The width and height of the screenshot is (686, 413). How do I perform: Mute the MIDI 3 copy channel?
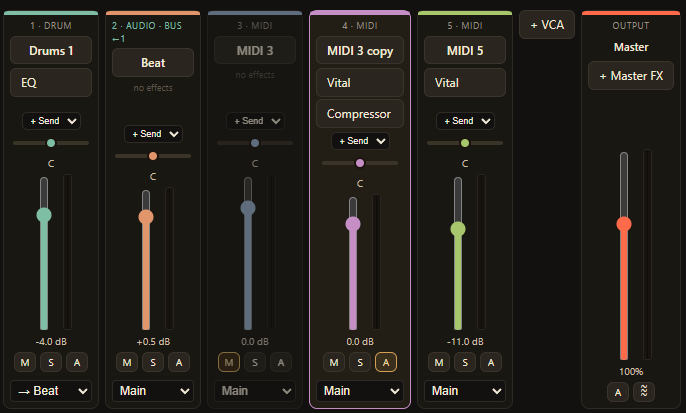[334, 362]
